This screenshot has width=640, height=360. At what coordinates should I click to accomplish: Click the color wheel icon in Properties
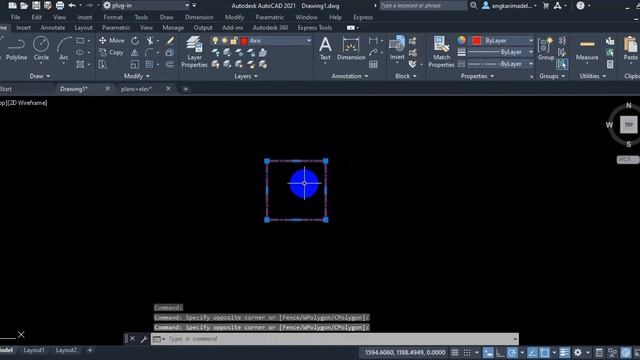pyautogui.click(x=462, y=40)
